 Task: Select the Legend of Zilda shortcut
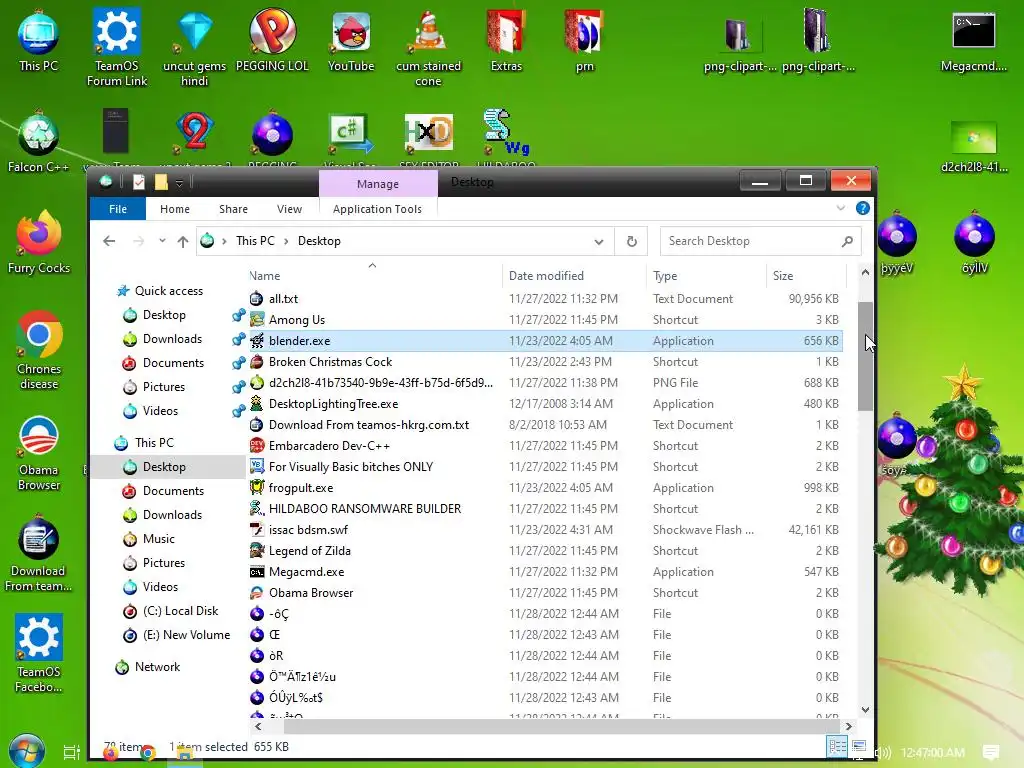[x=545, y=551]
